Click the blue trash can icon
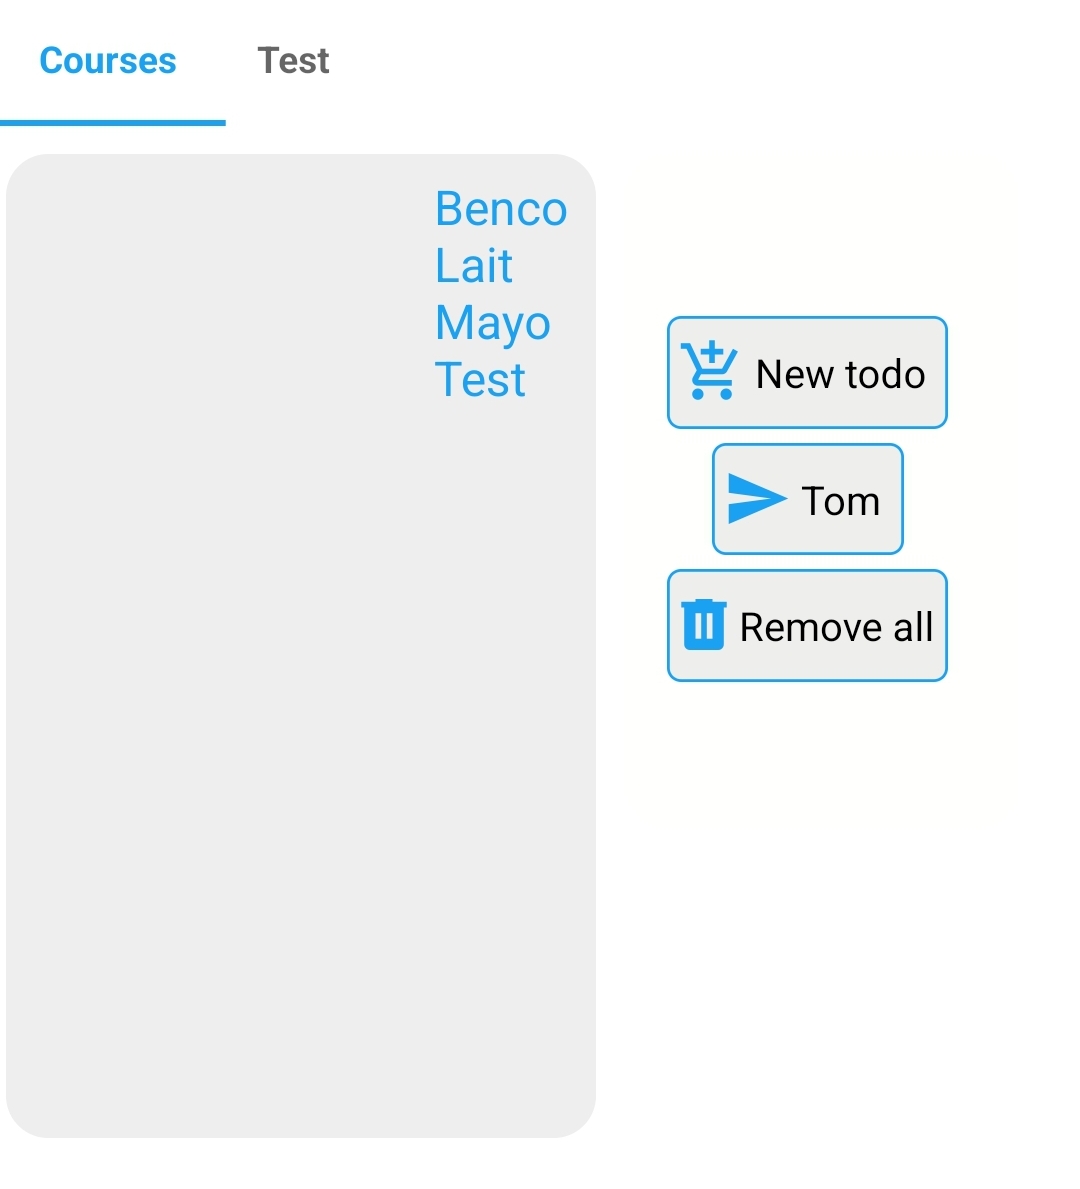 [x=704, y=625]
